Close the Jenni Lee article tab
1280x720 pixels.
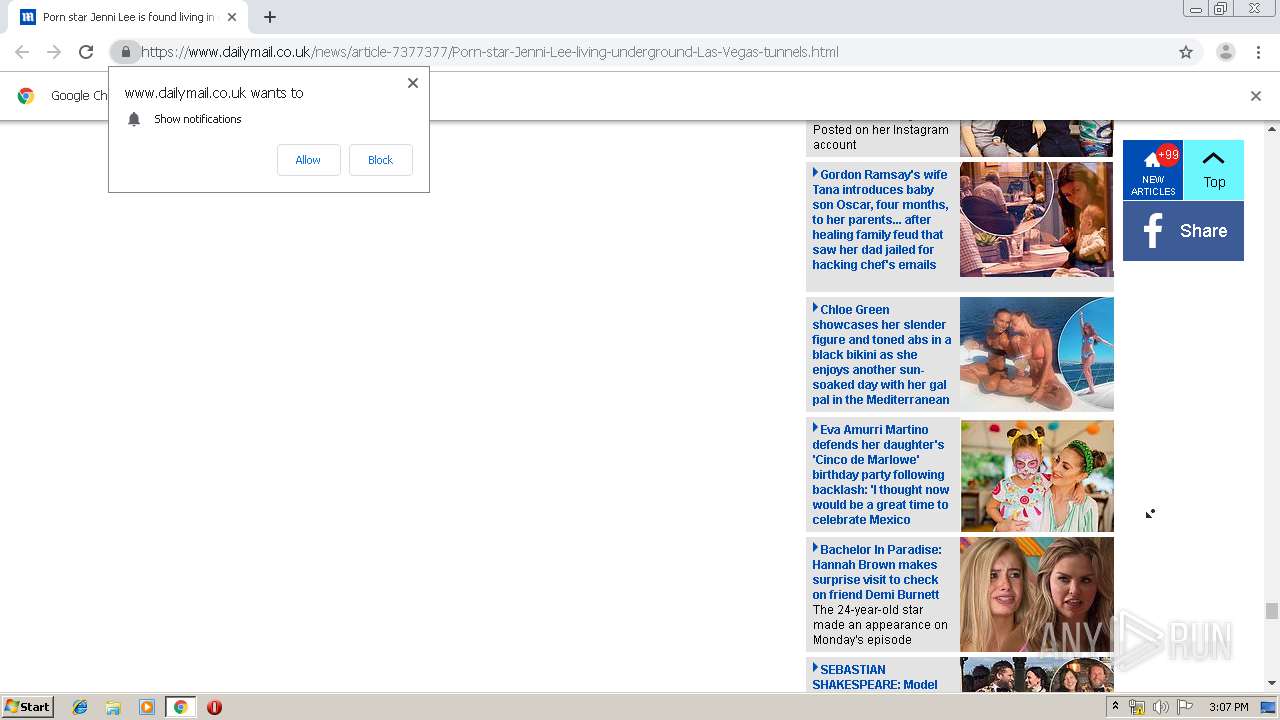point(232,17)
